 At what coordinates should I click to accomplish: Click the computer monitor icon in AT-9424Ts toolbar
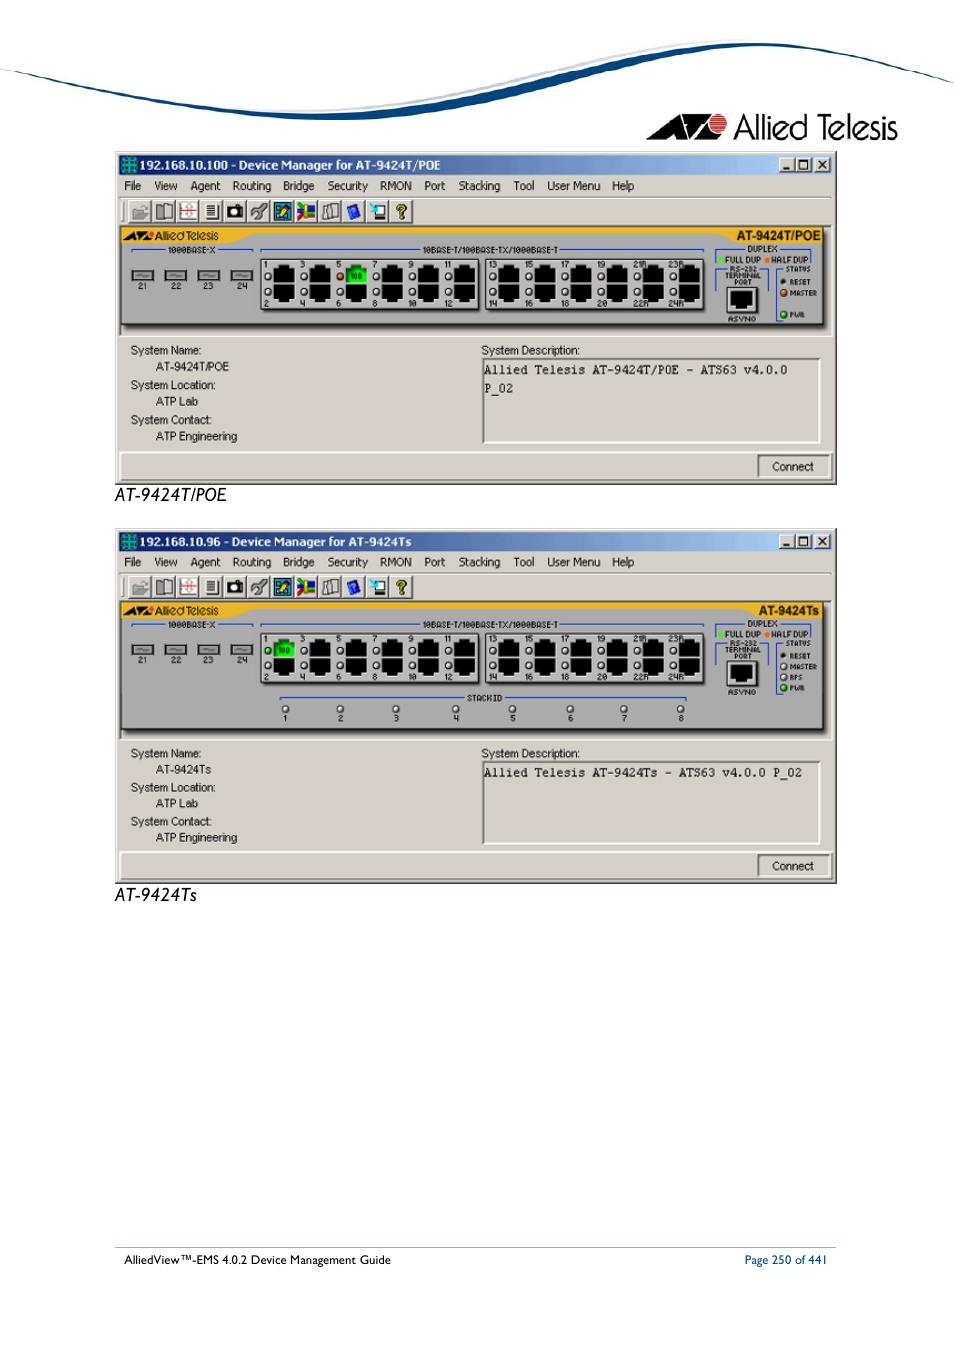pyautogui.click(x=378, y=587)
